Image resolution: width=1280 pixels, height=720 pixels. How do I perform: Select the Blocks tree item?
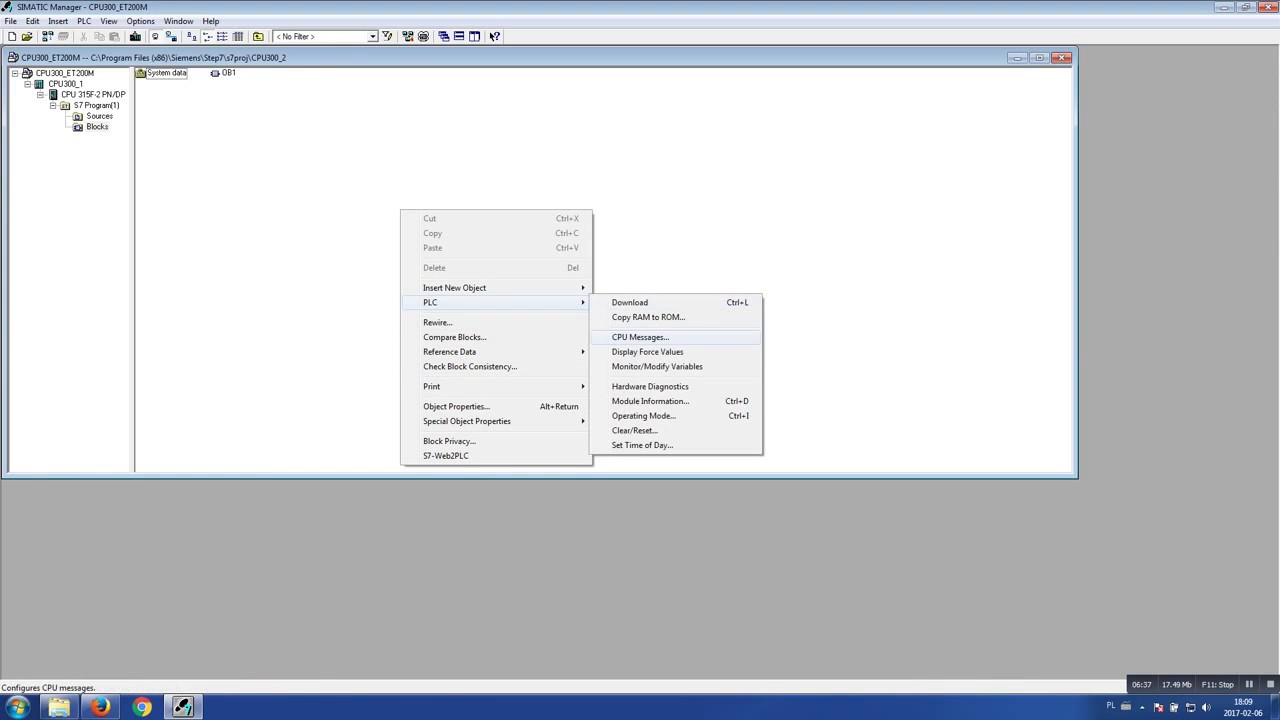pyautogui.click(x=97, y=127)
